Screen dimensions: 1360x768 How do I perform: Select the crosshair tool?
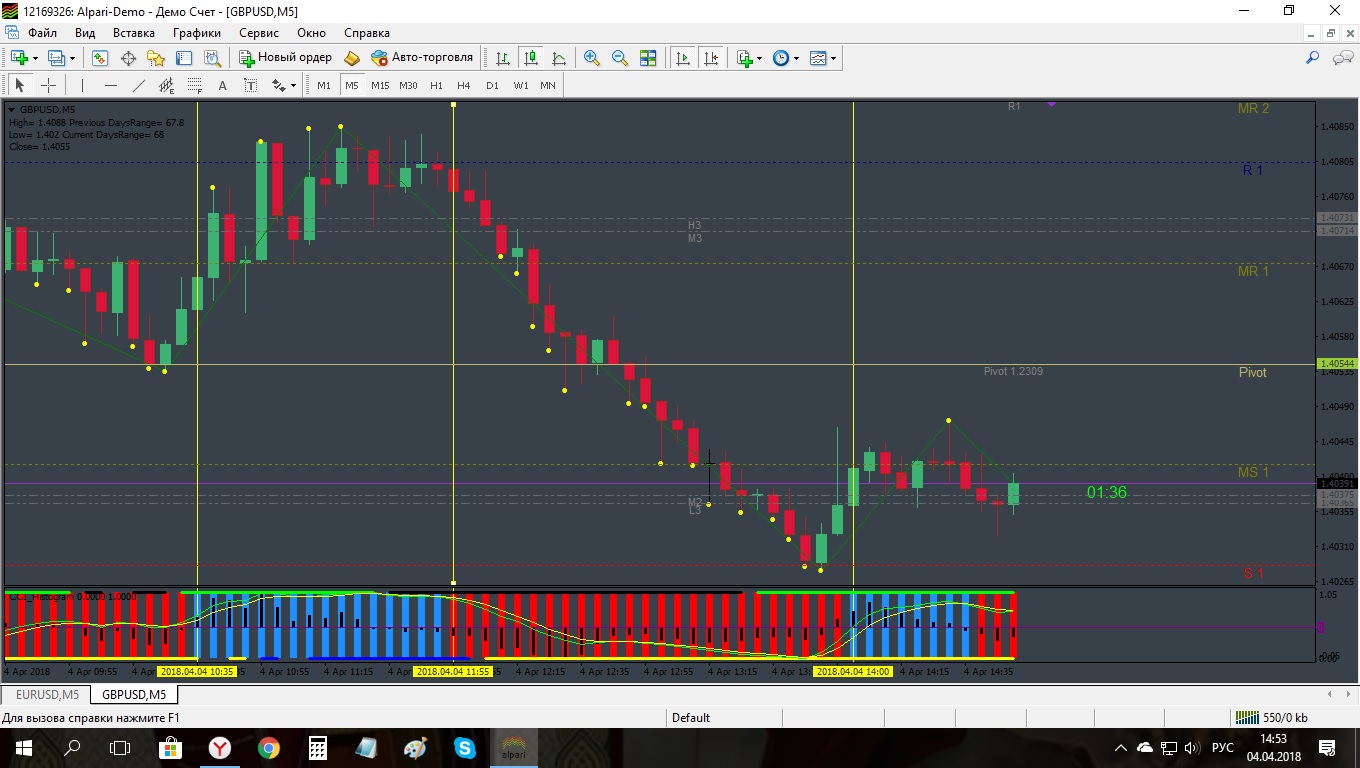[47, 85]
